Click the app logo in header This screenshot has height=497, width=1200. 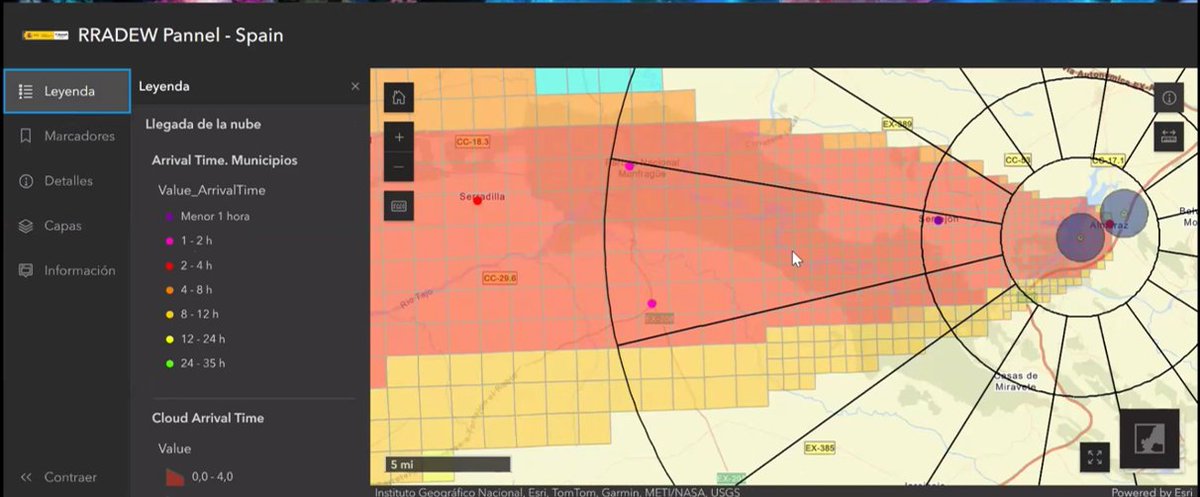[45, 35]
